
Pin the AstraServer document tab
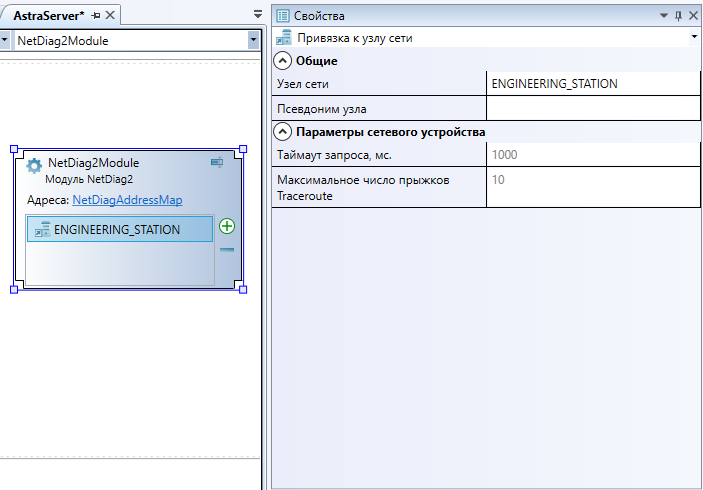click(x=96, y=16)
